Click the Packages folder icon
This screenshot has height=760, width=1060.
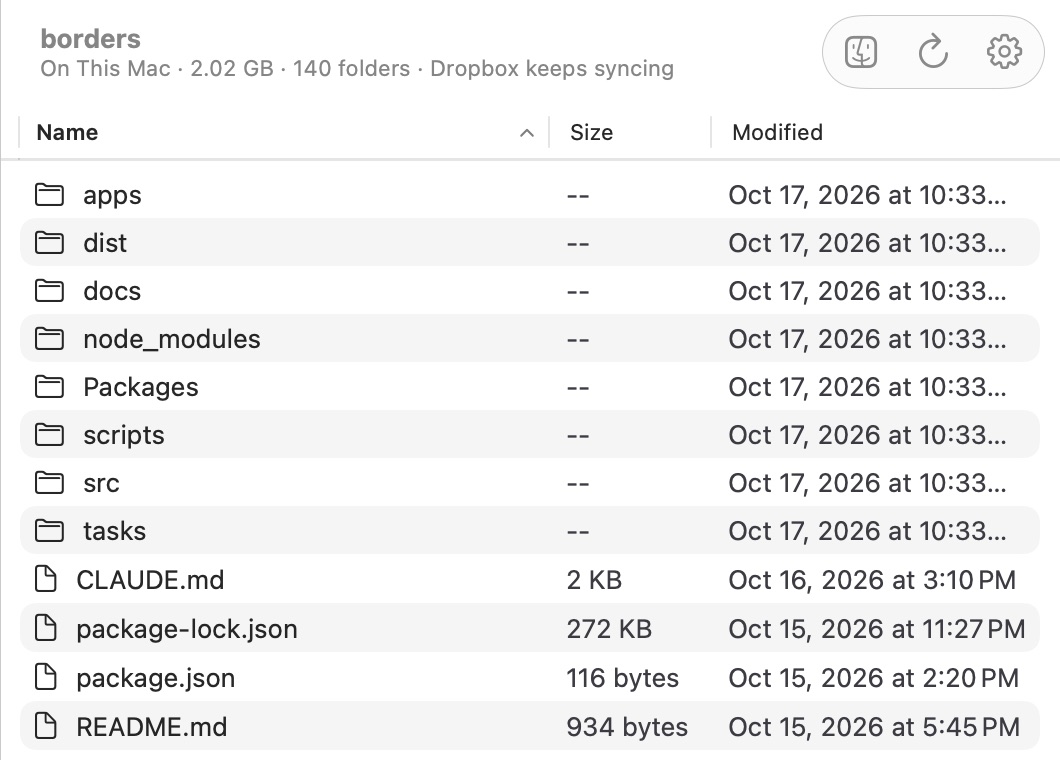click(49, 387)
